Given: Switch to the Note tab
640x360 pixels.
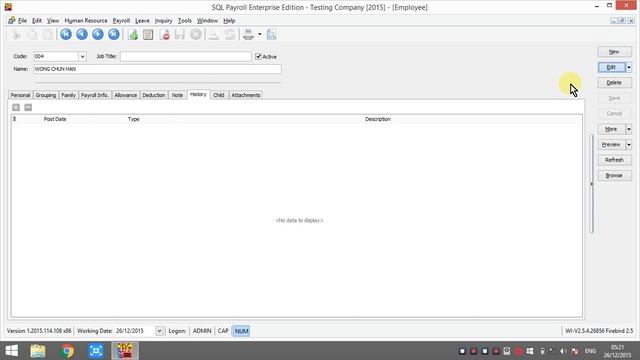Looking at the screenshot, I should [177, 95].
